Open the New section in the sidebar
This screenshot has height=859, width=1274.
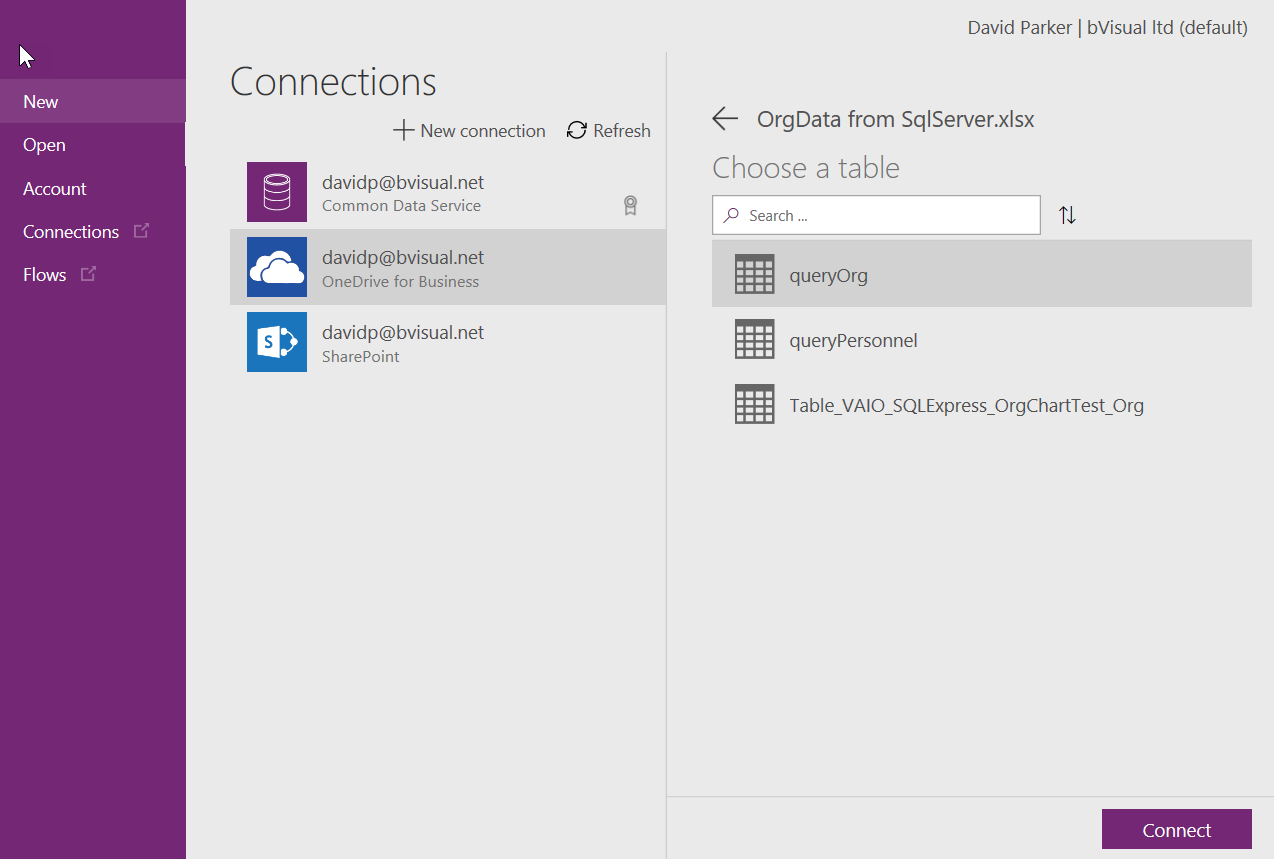click(40, 101)
